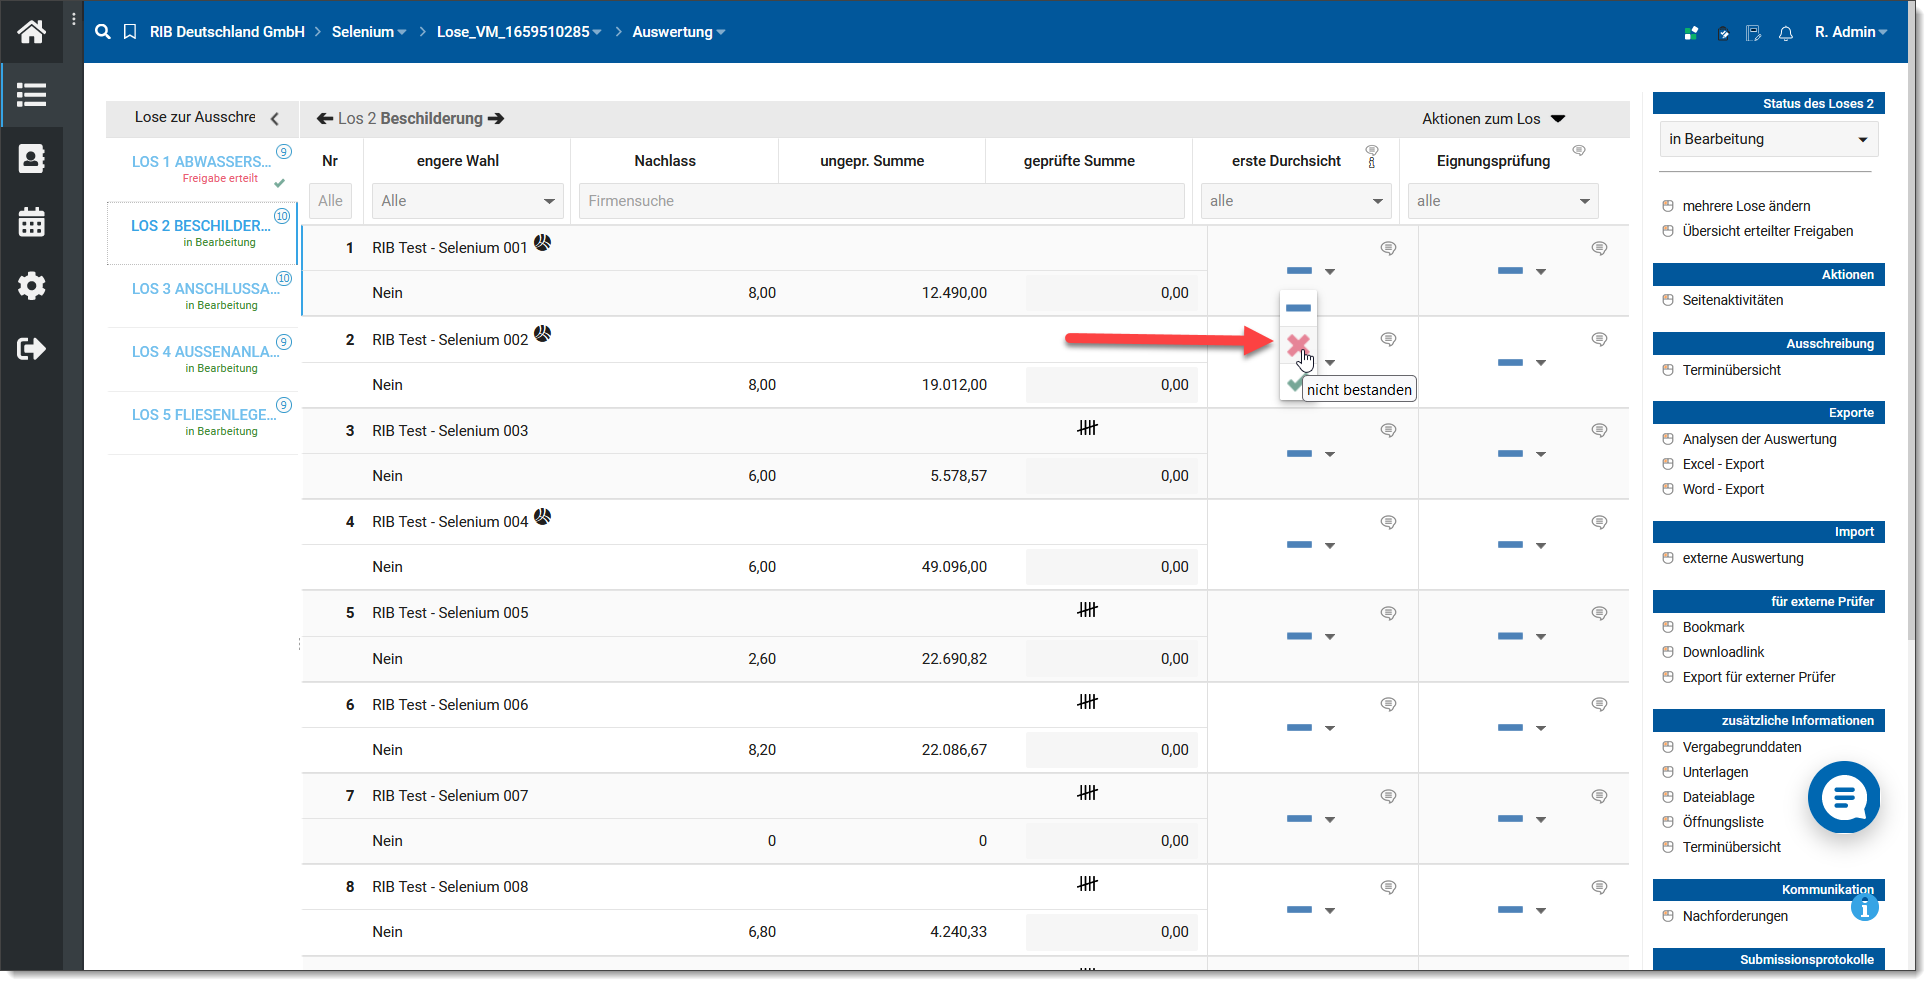Open the notifications bell icon
Image resolution: width=1931 pixels, height=986 pixels.
[1785, 33]
